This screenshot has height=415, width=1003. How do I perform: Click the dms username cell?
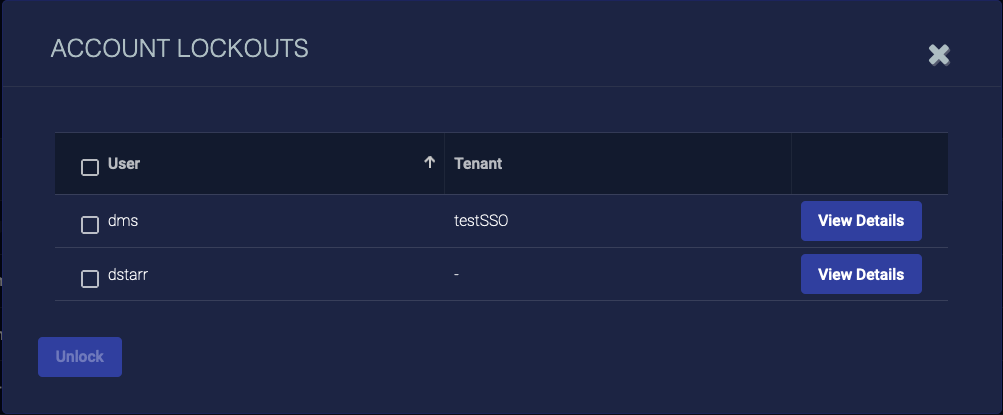[123, 221]
